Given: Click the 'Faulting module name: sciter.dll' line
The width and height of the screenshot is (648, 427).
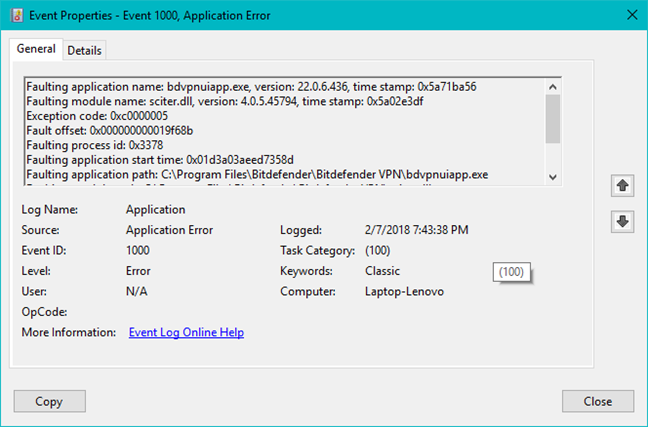Looking at the screenshot, I should [225, 101].
